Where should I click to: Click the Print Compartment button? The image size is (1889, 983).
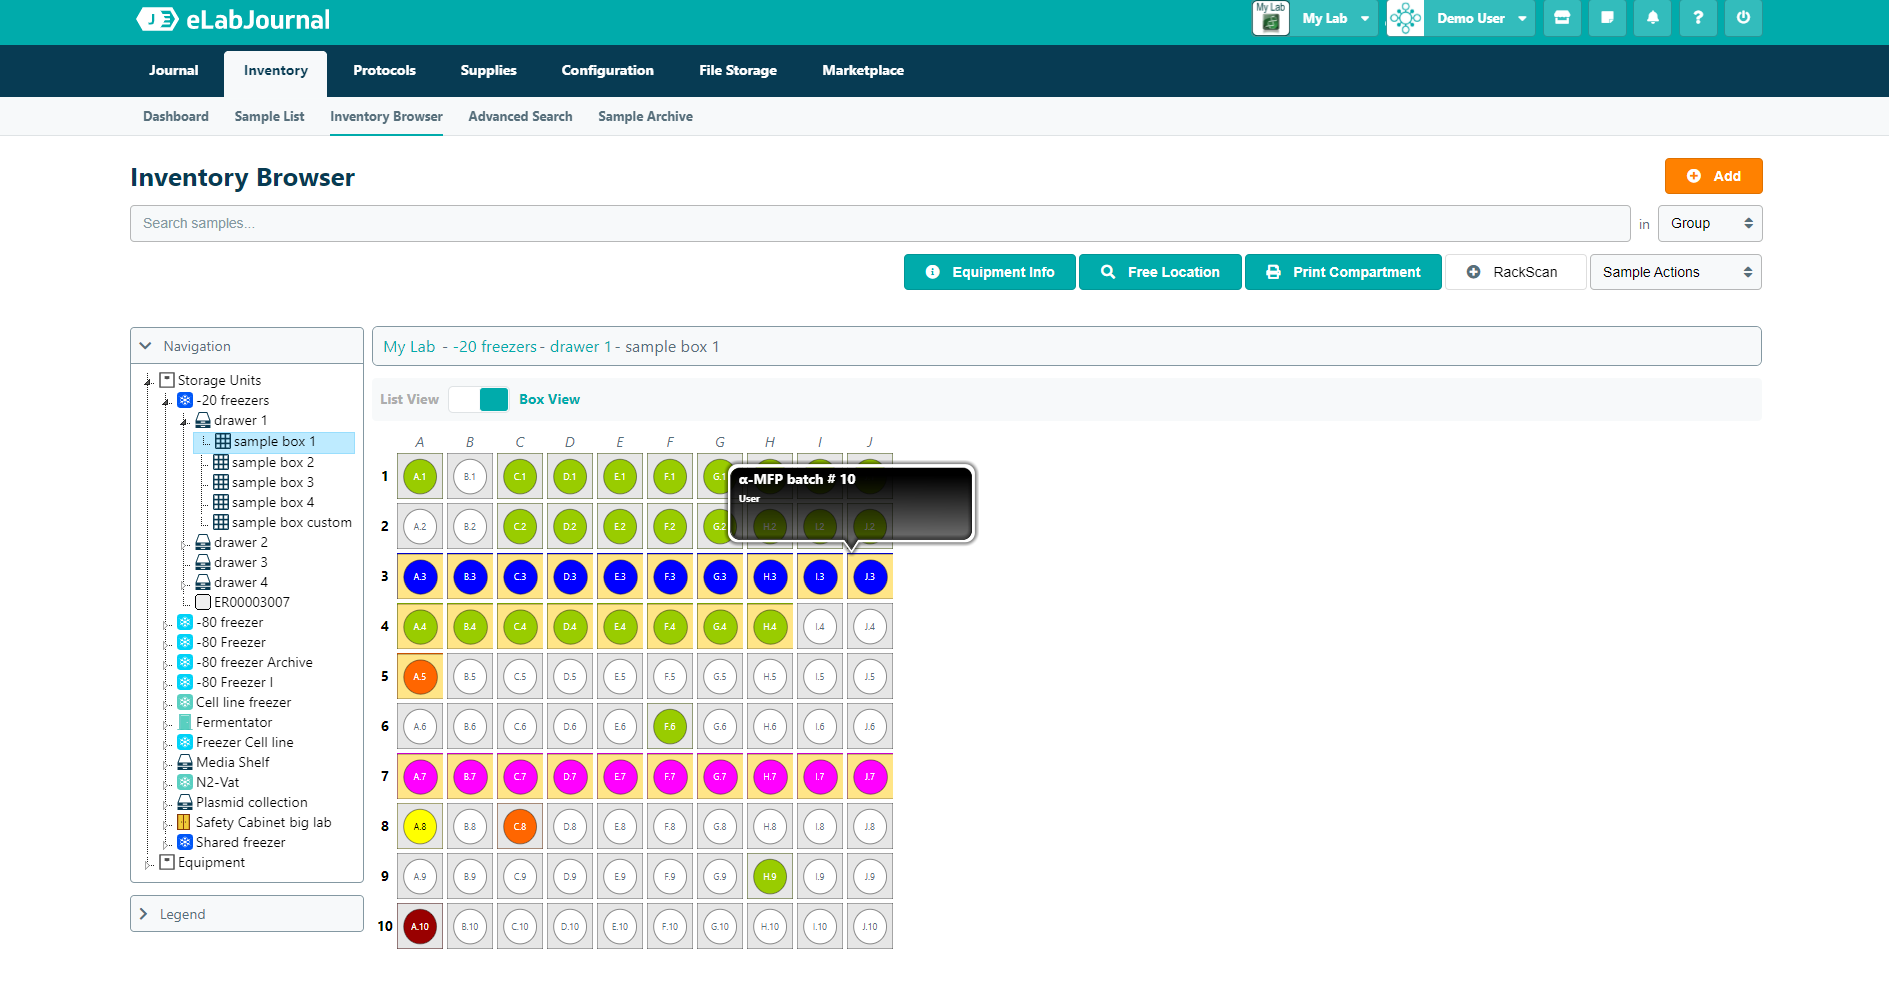click(1343, 272)
